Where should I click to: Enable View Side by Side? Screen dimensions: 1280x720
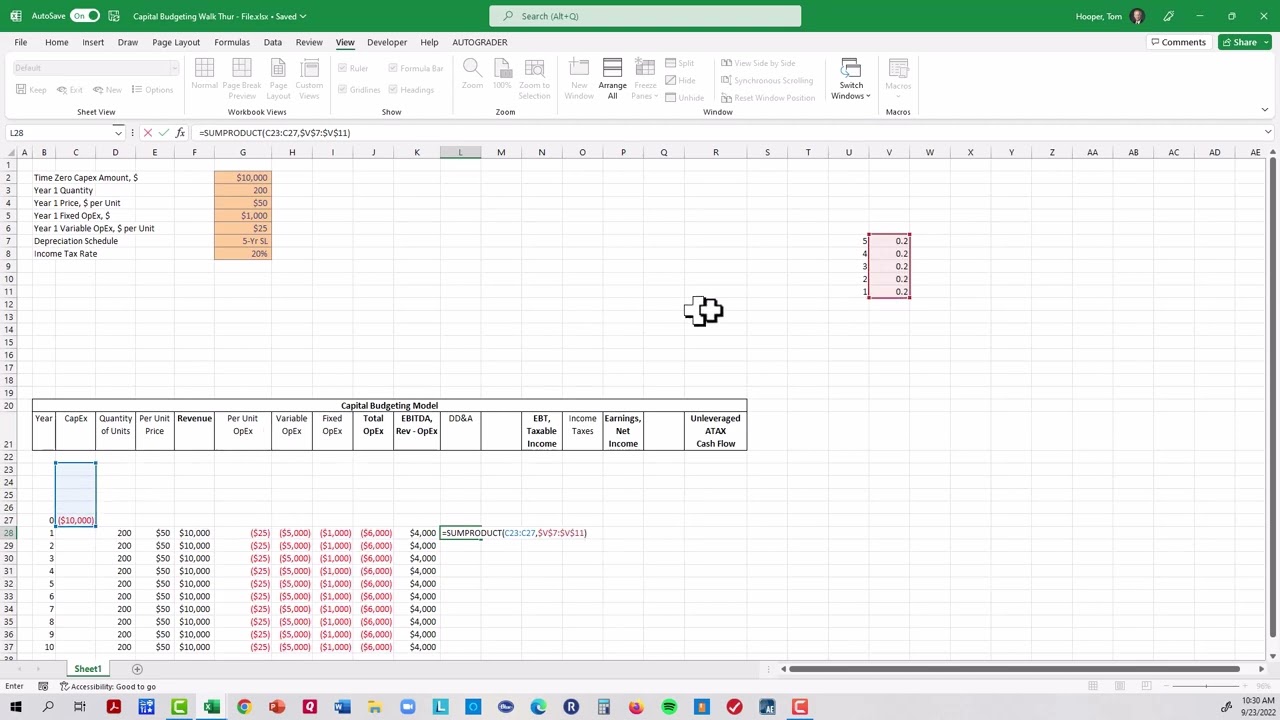pyautogui.click(x=759, y=63)
